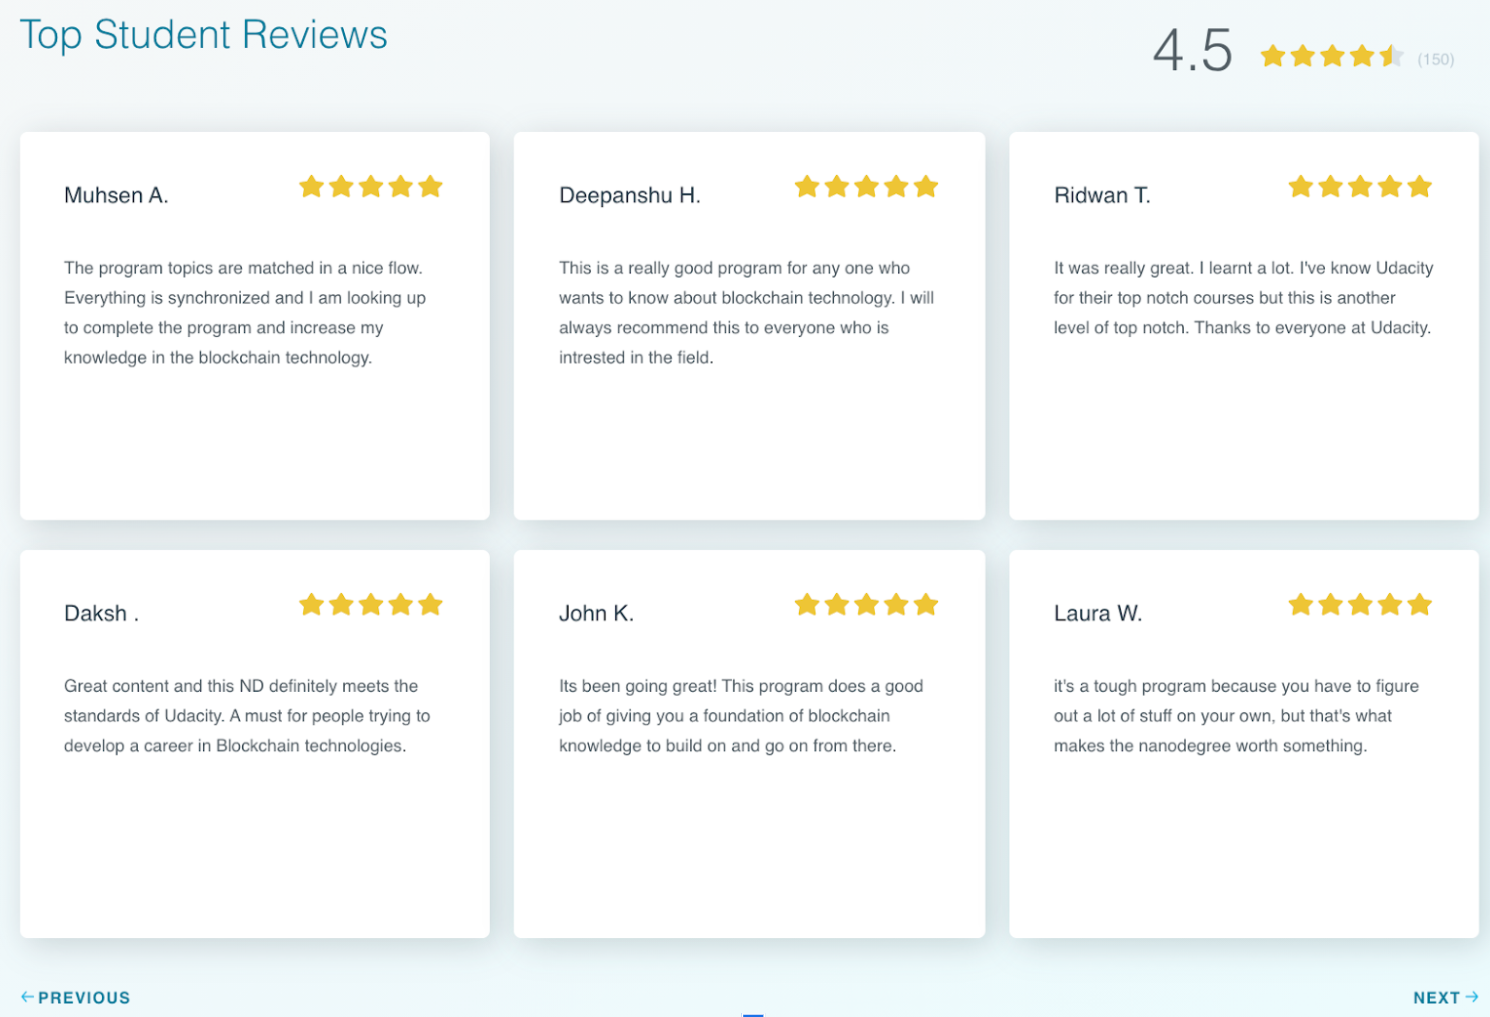Click the (150) review count
Screen dimensions: 1490x1017
[1435, 59]
